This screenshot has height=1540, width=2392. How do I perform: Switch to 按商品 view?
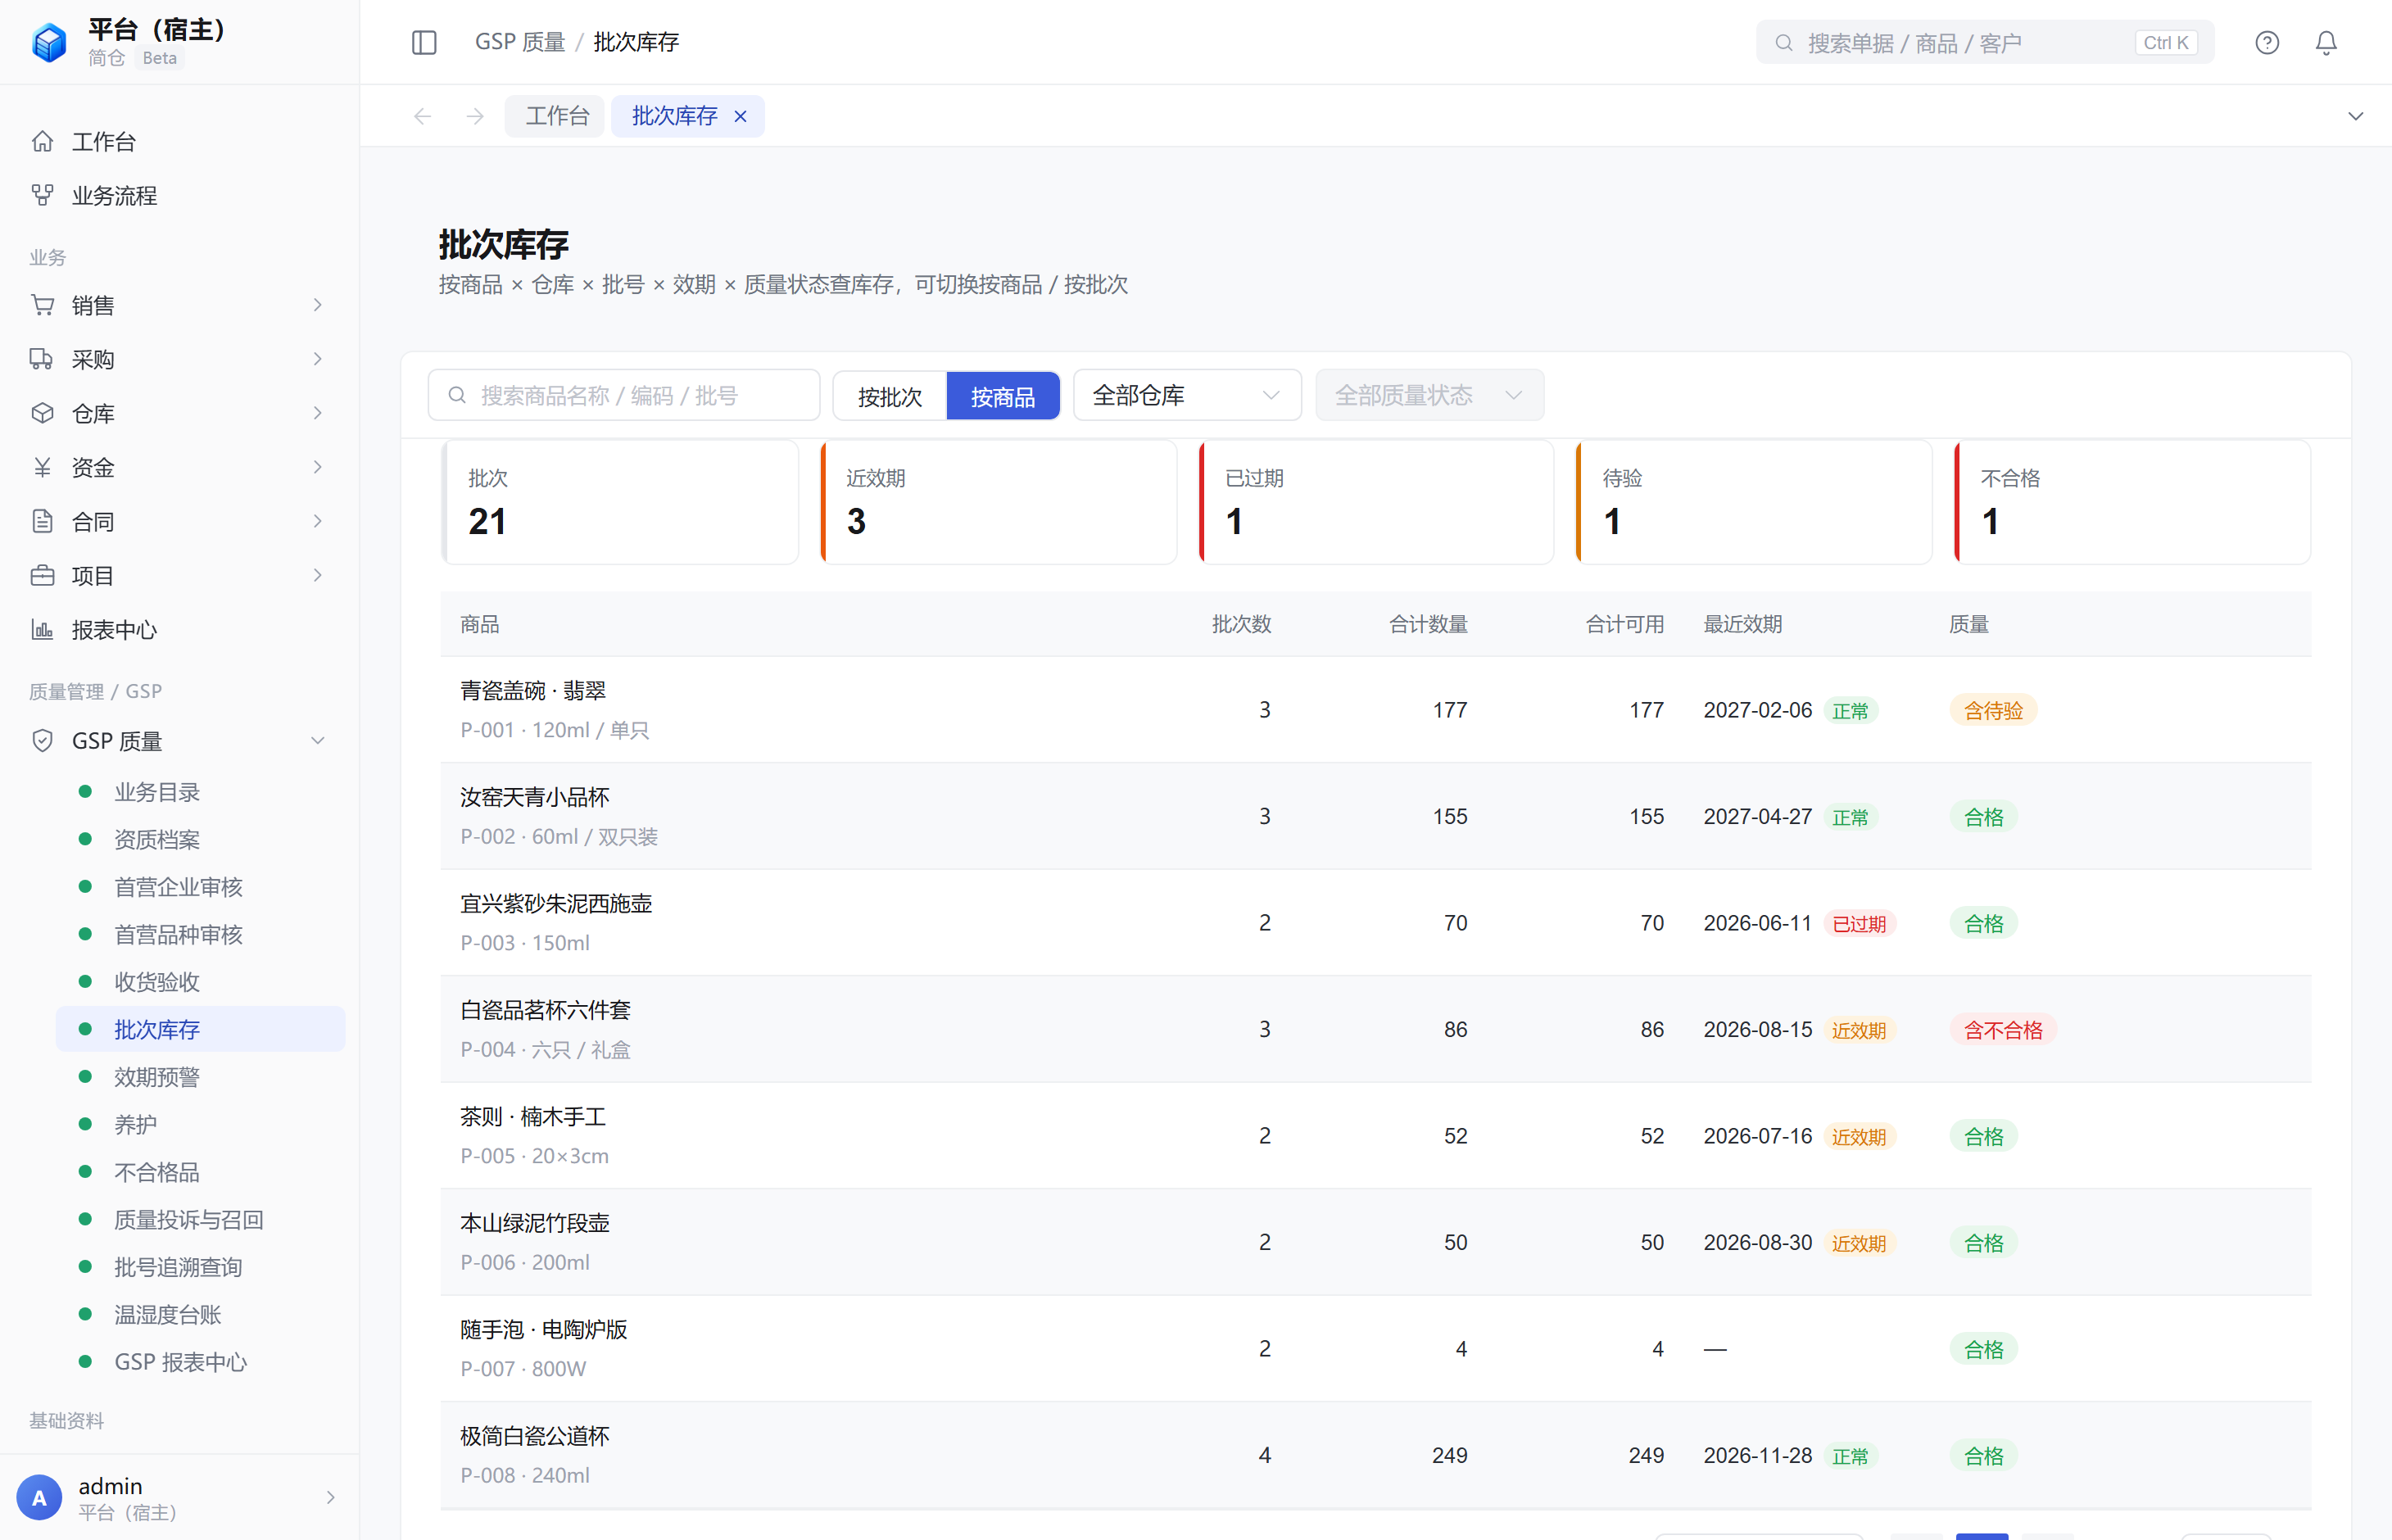pyautogui.click(x=1003, y=396)
